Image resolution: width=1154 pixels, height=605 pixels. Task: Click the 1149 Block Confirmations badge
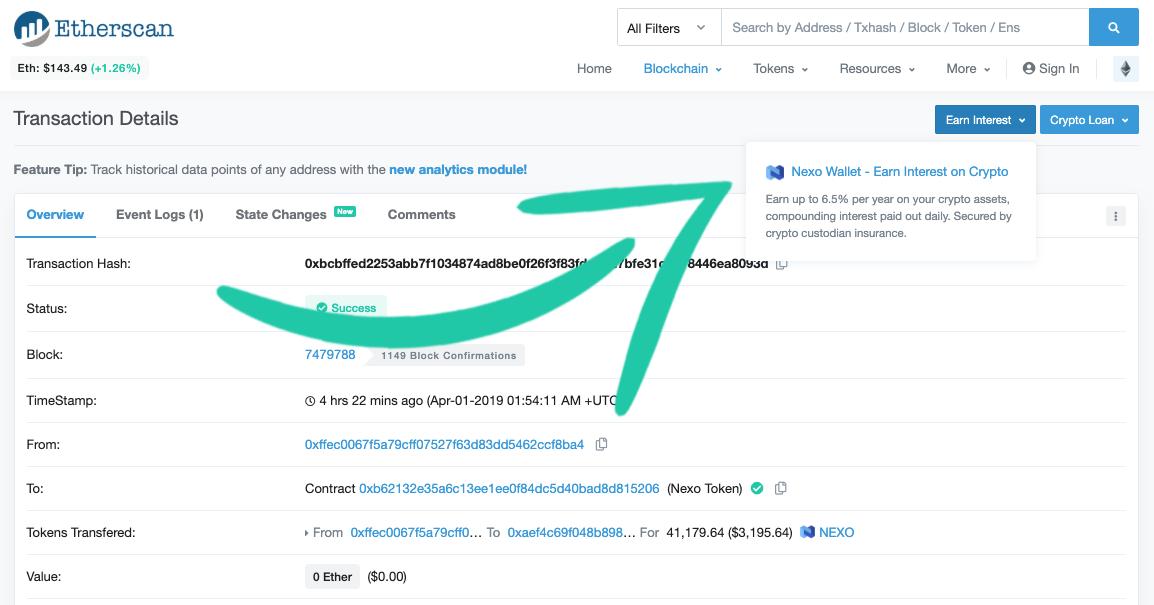448,355
